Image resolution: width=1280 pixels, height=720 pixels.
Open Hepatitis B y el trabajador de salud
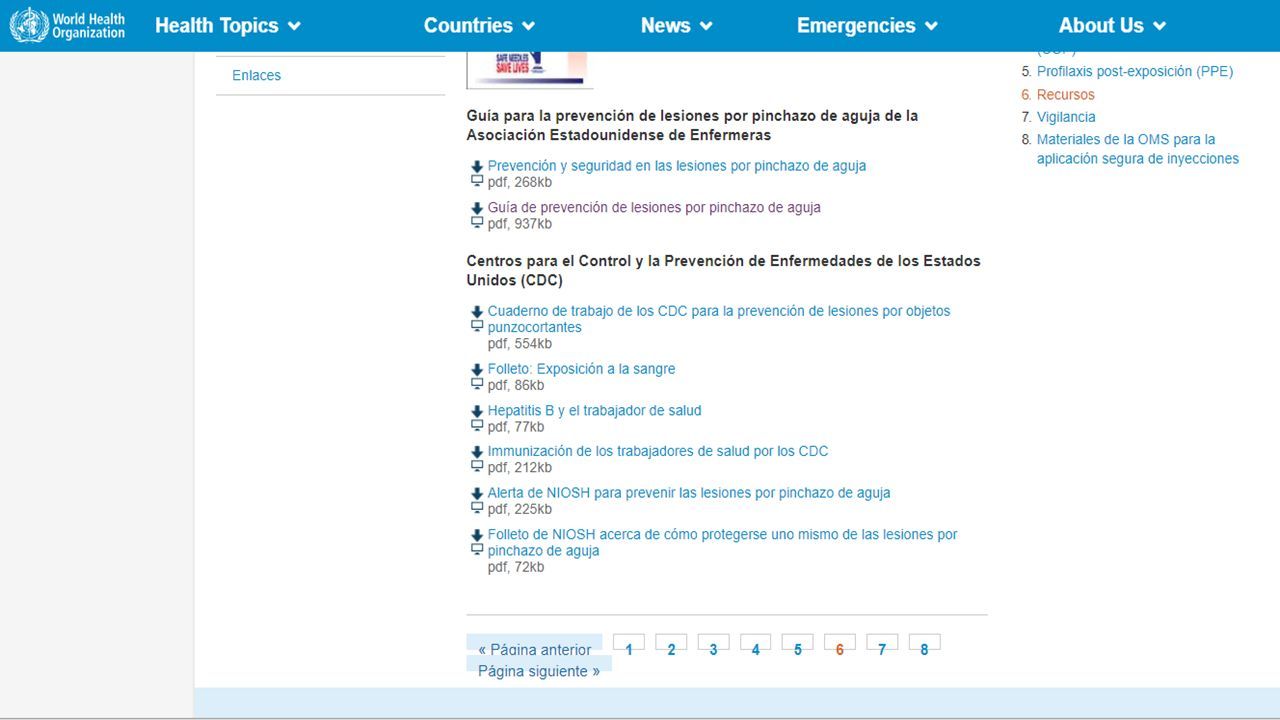pyautogui.click(x=594, y=411)
